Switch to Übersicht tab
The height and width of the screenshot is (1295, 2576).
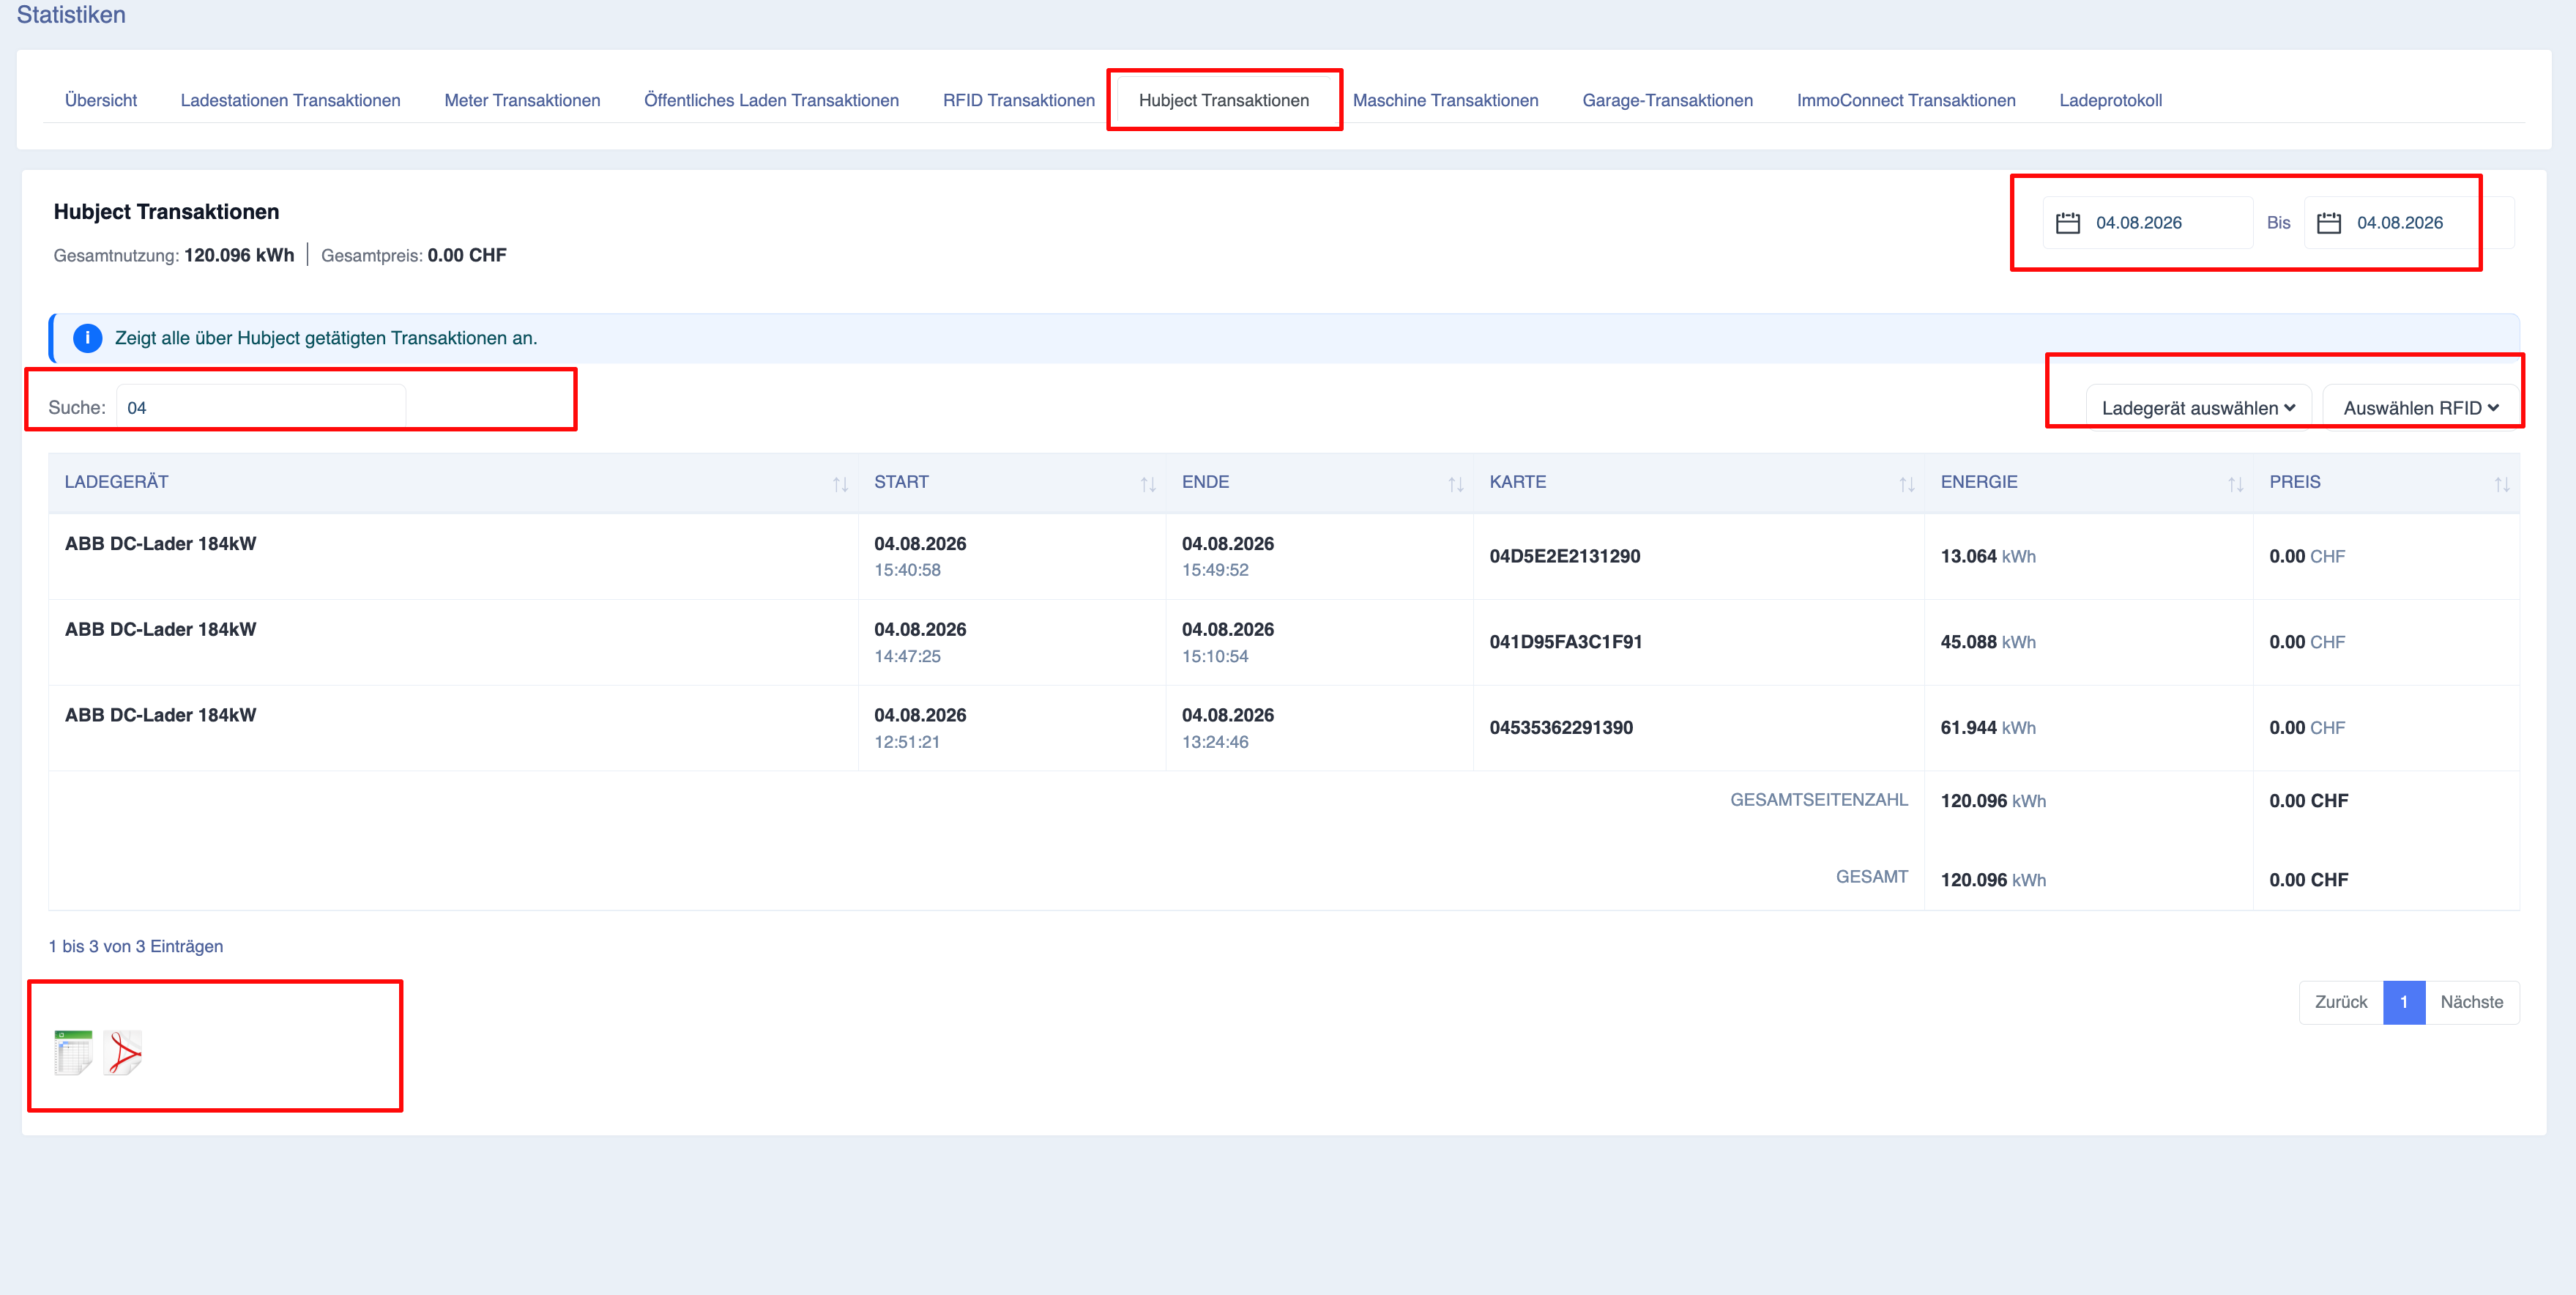tap(101, 100)
